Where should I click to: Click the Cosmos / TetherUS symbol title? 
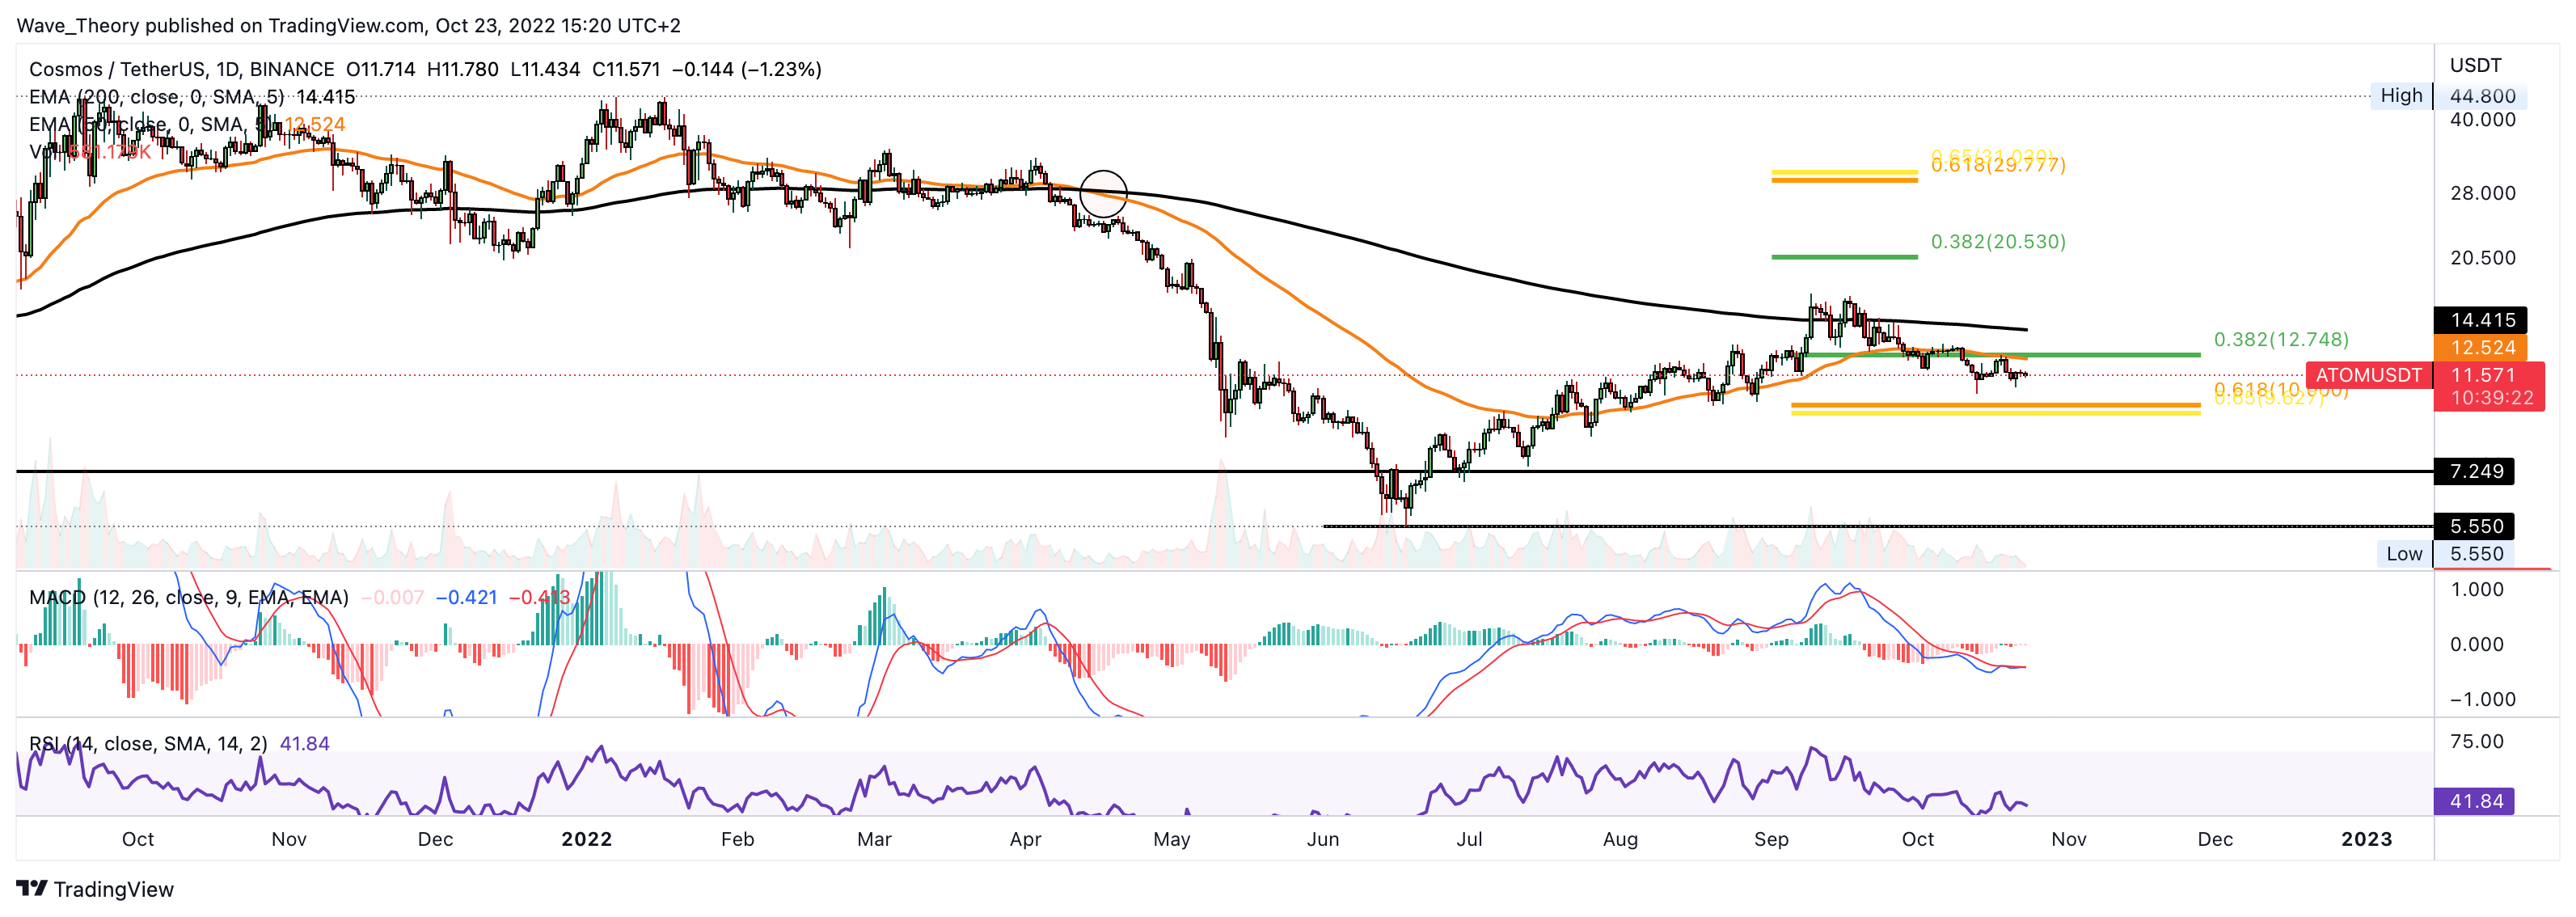click(x=117, y=69)
